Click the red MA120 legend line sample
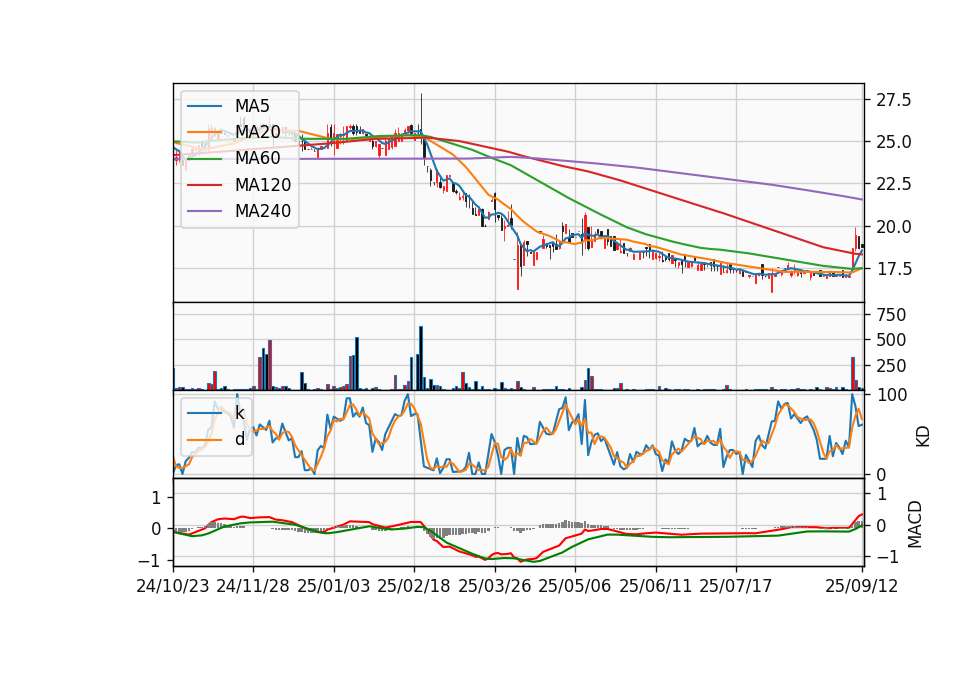 pos(204,185)
